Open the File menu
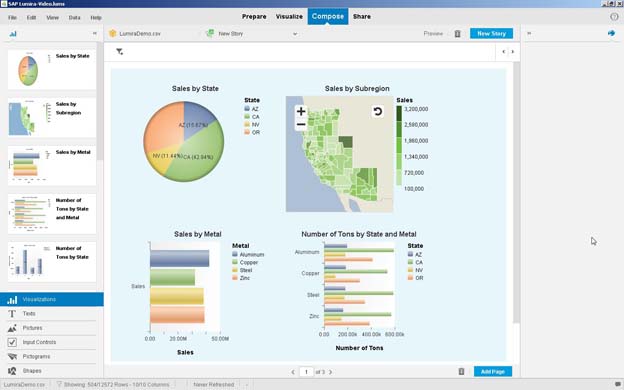The image size is (624, 390). (x=12, y=18)
